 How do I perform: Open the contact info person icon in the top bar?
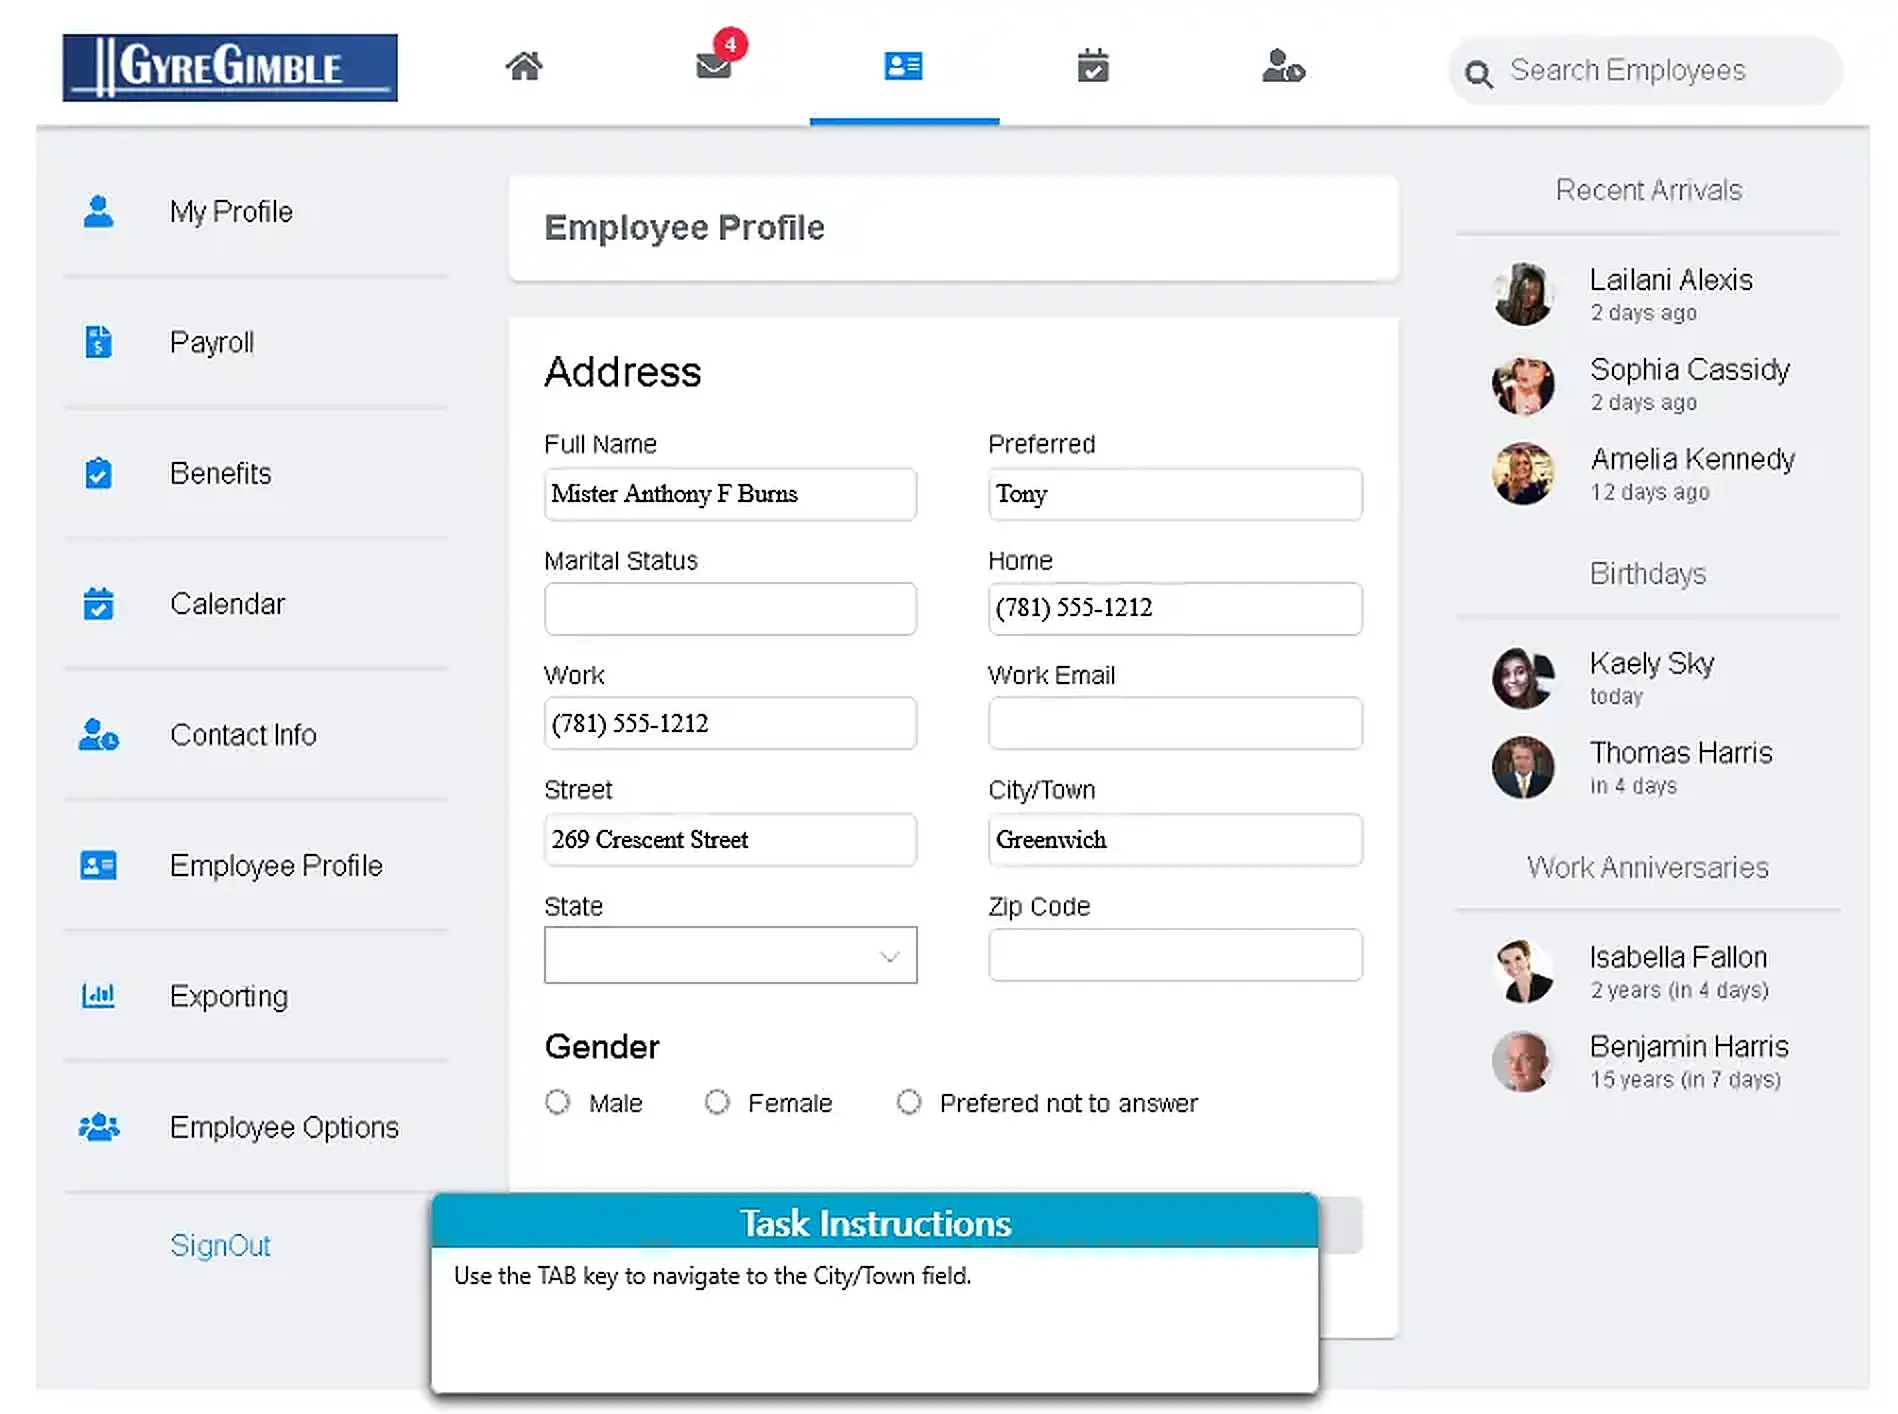pyautogui.click(x=1283, y=66)
